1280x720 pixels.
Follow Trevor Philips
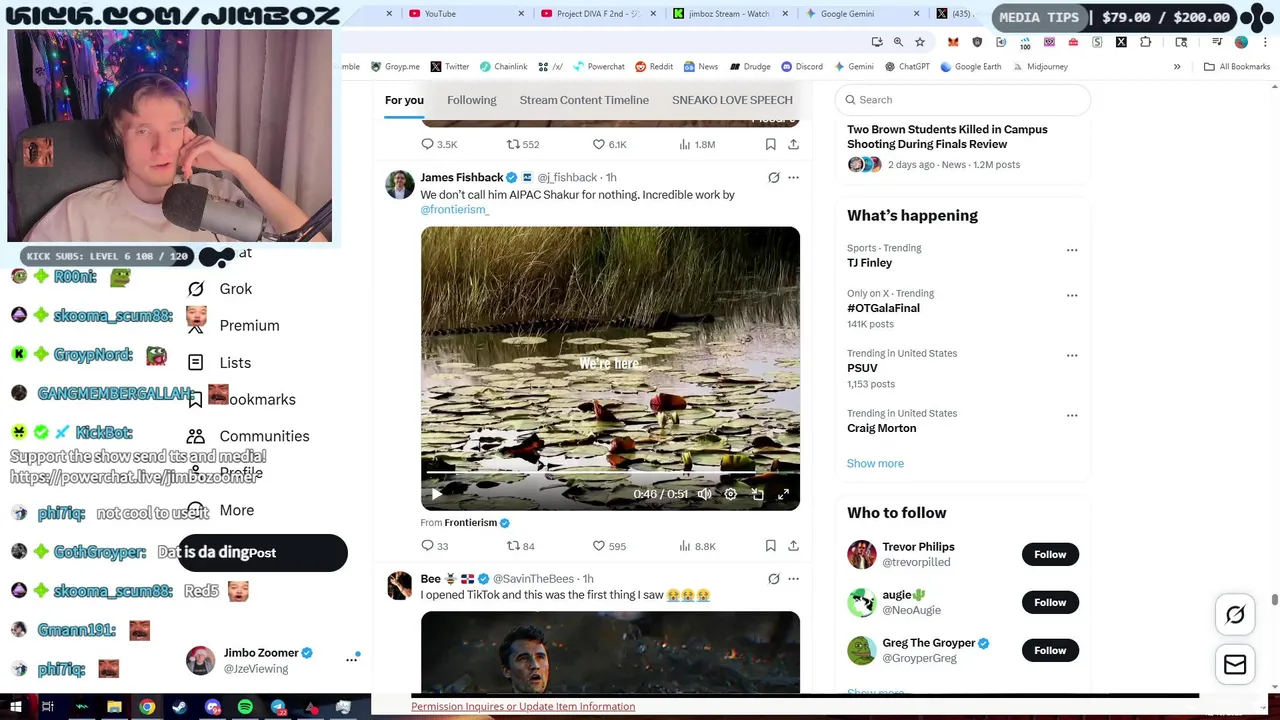click(x=1050, y=555)
